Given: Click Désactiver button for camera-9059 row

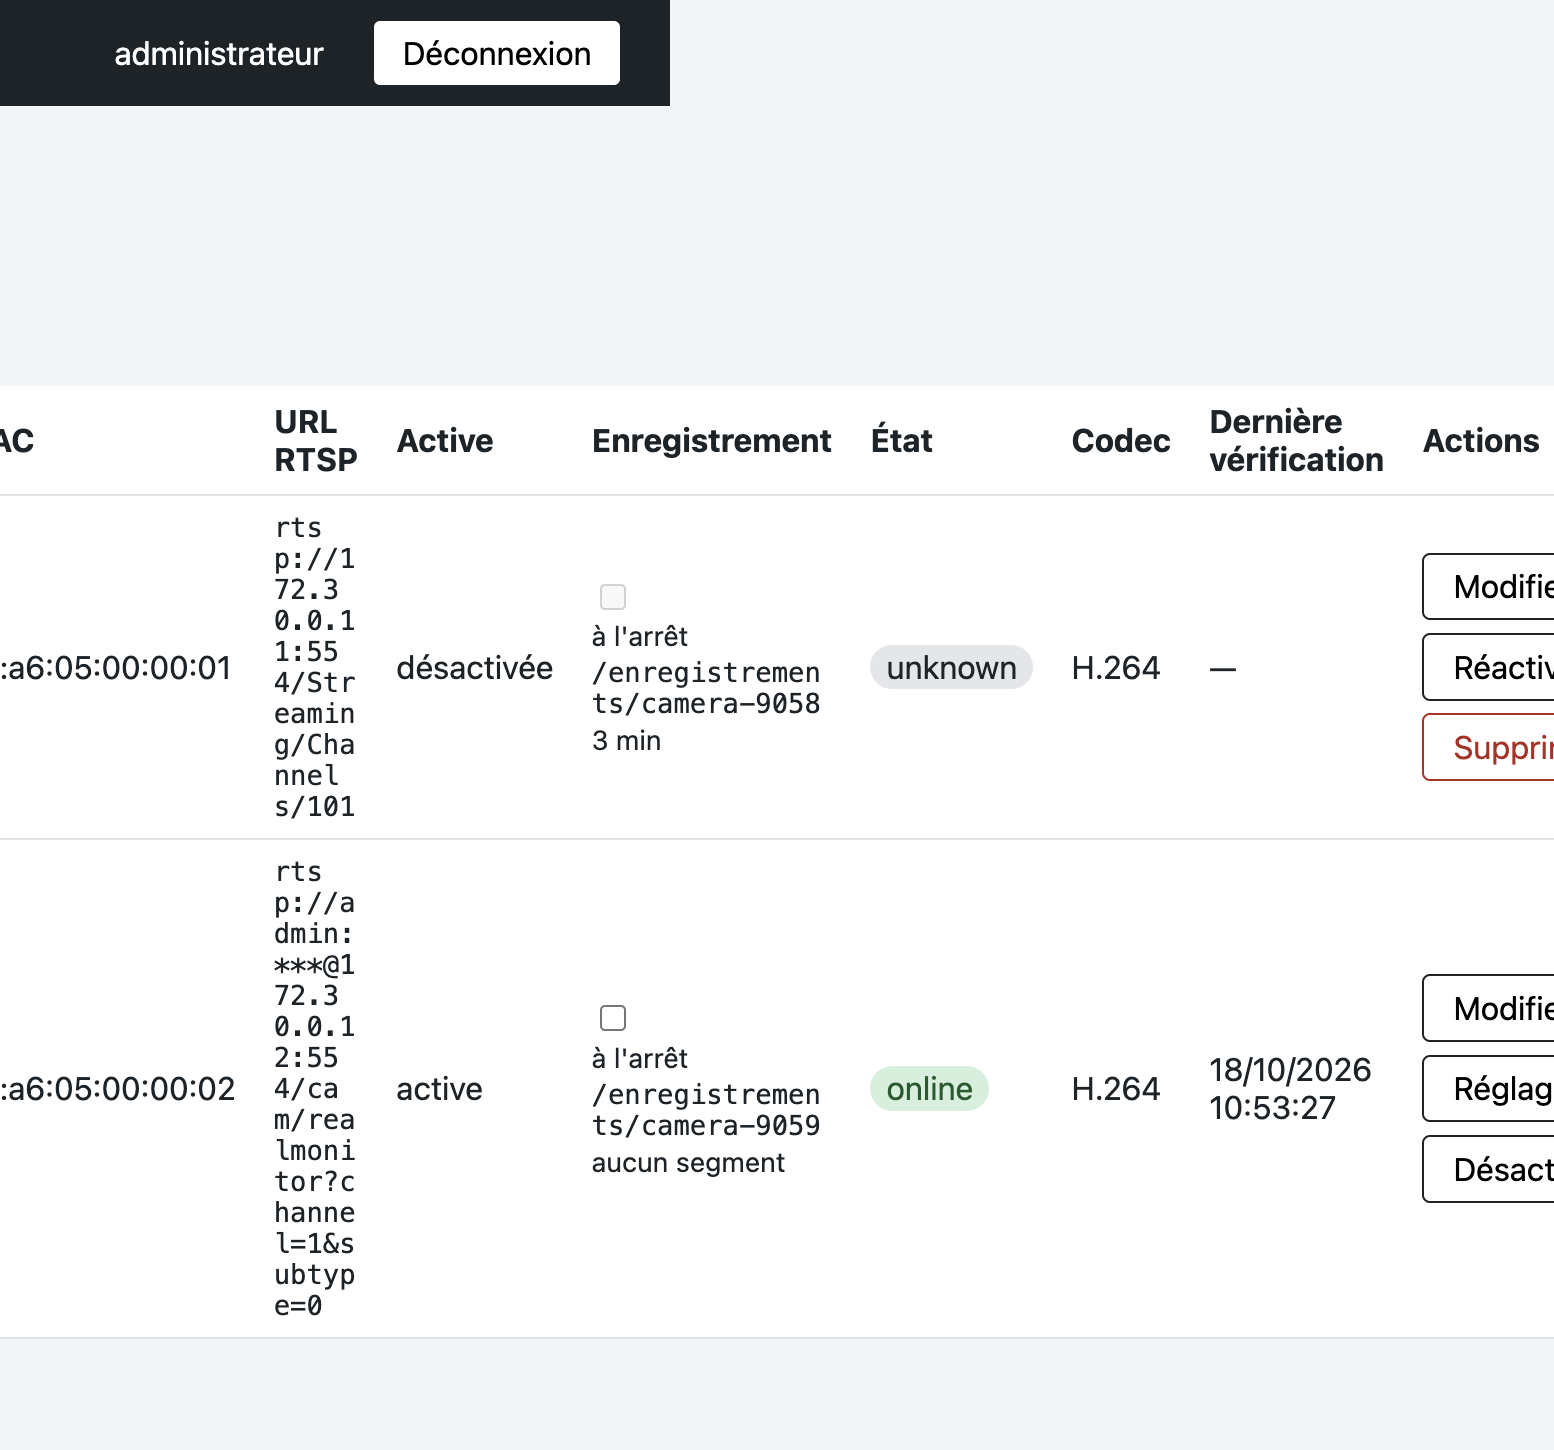Looking at the screenshot, I should coord(1488,1169).
